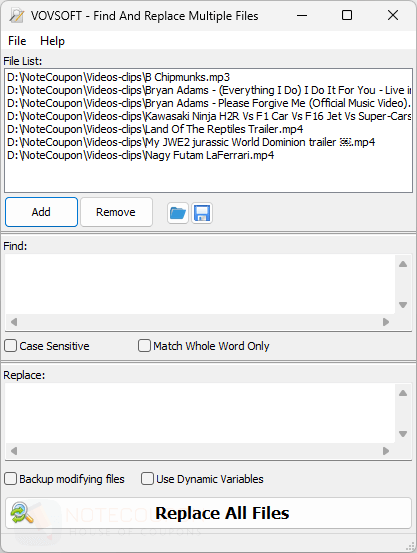
Task: Minimize the VOVSOFT window
Action: pos(302,16)
